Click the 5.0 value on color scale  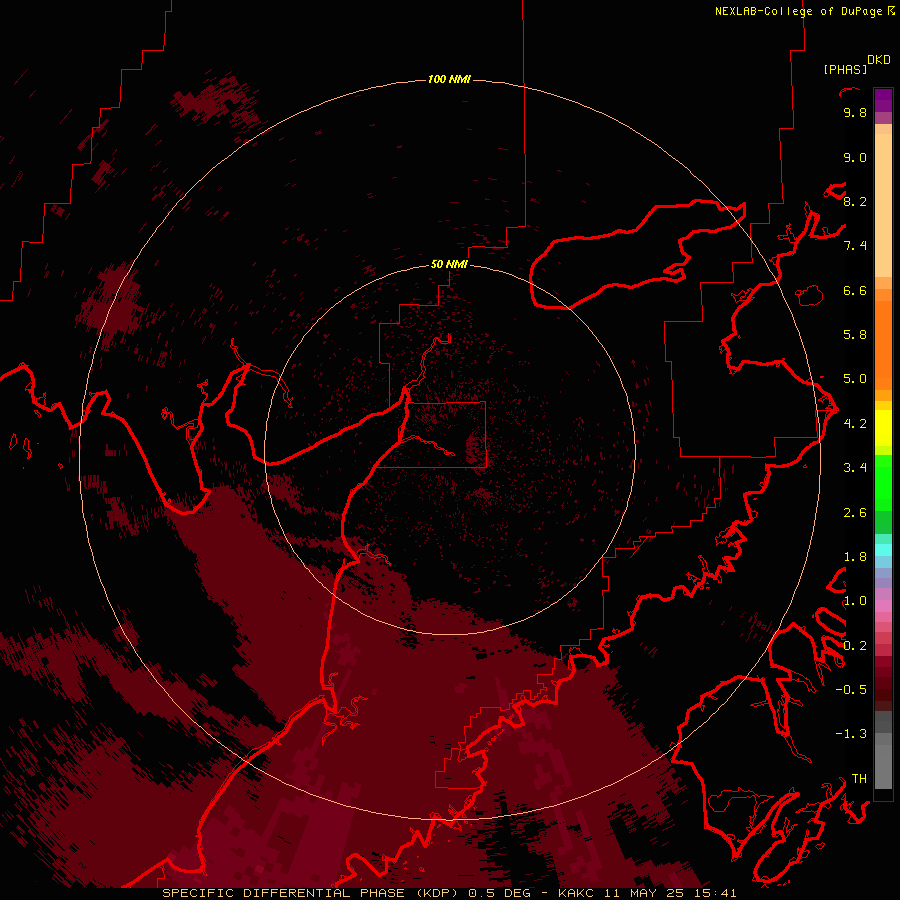(x=855, y=379)
